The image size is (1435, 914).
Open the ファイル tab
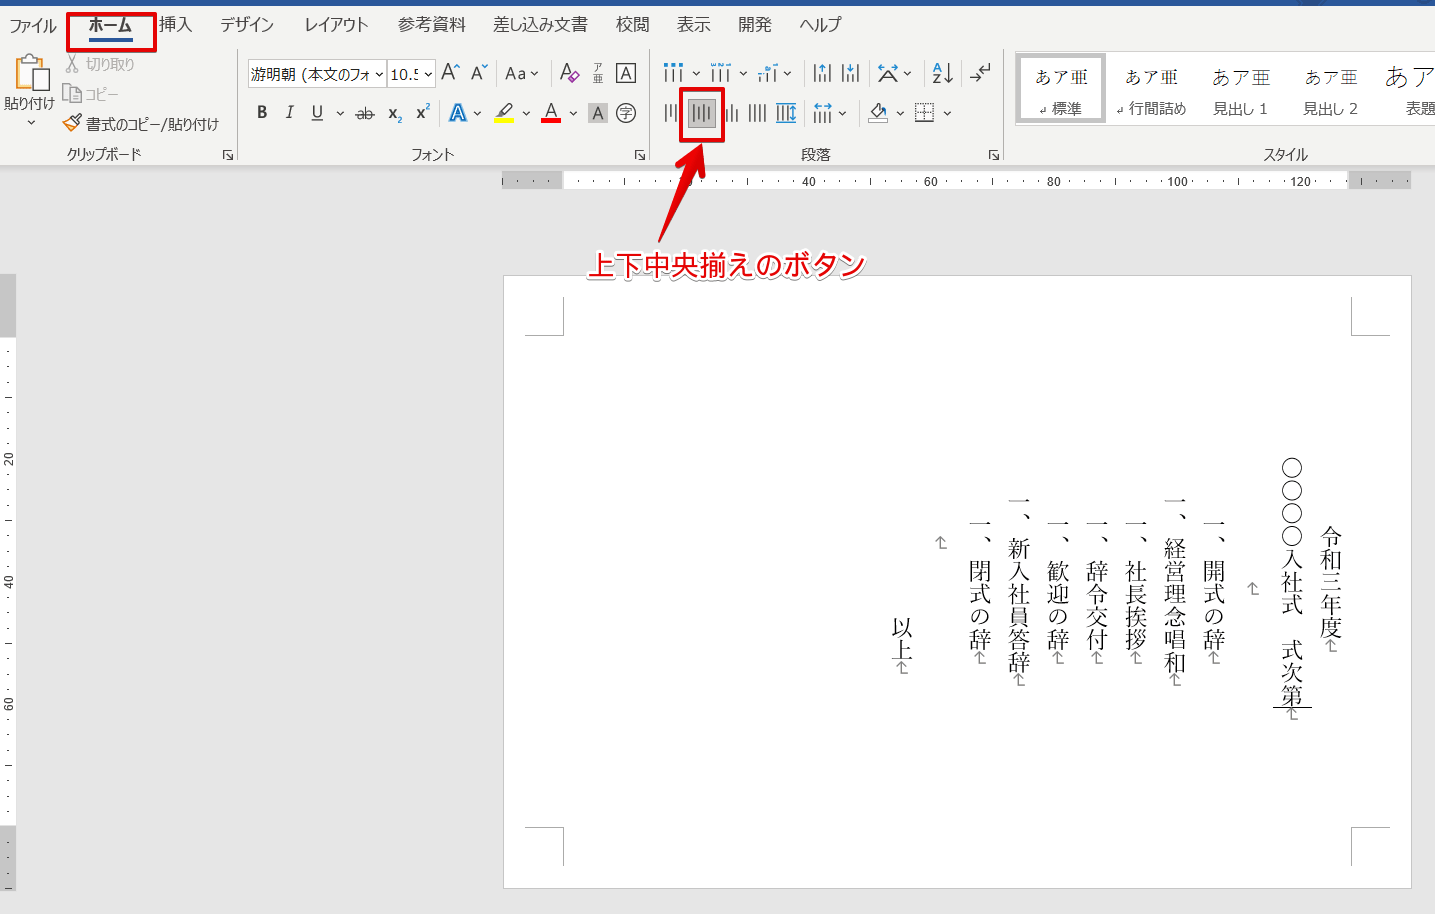click(x=33, y=25)
